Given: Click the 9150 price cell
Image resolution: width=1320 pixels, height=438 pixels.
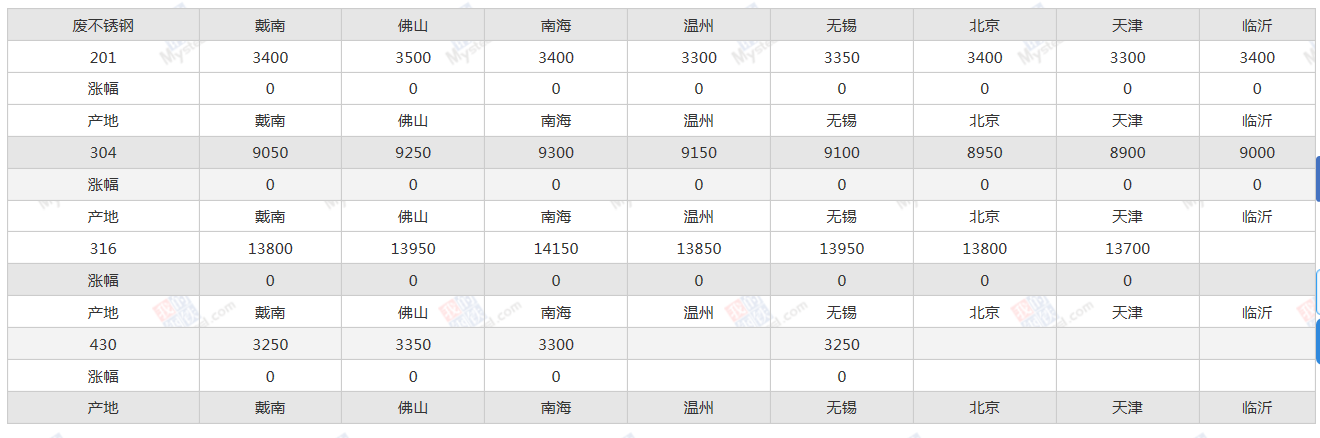Looking at the screenshot, I should [x=699, y=153].
